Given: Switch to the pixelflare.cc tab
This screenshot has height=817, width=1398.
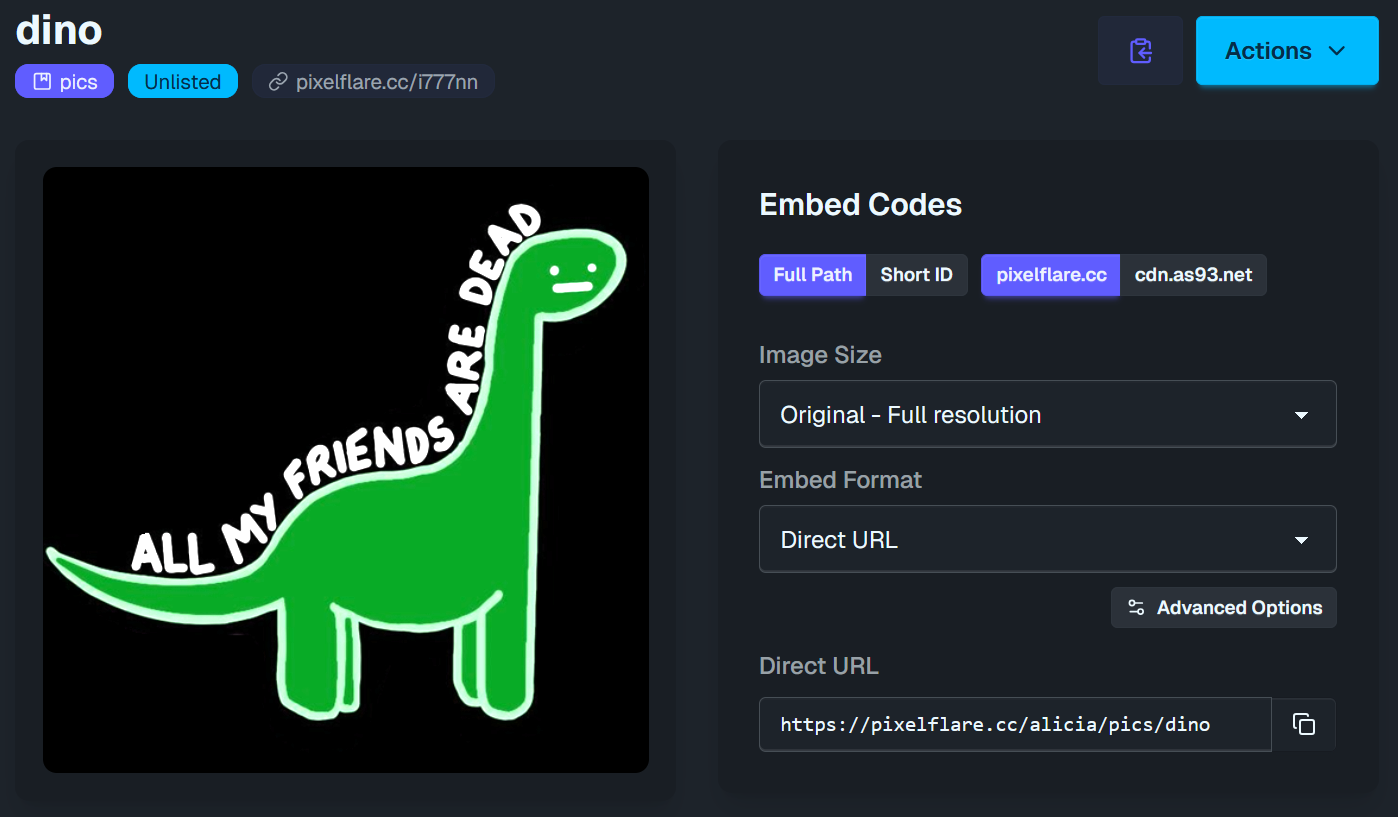Looking at the screenshot, I should [x=1050, y=275].
